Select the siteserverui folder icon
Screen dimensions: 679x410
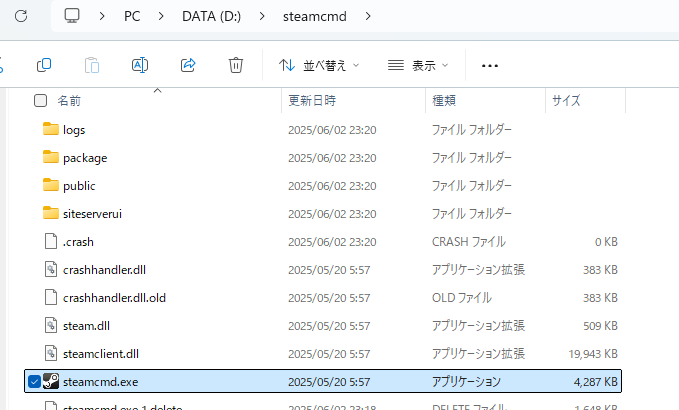pyautogui.click(x=51, y=213)
